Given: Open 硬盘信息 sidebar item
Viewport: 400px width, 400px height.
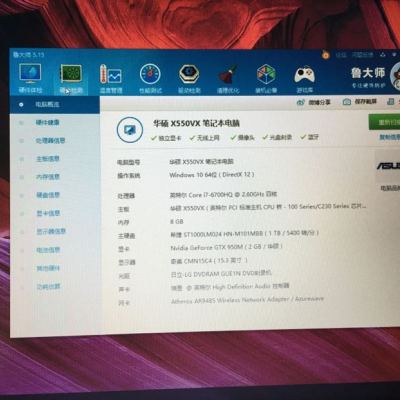Looking at the screenshot, I should pyautogui.click(x=48, y=195).
